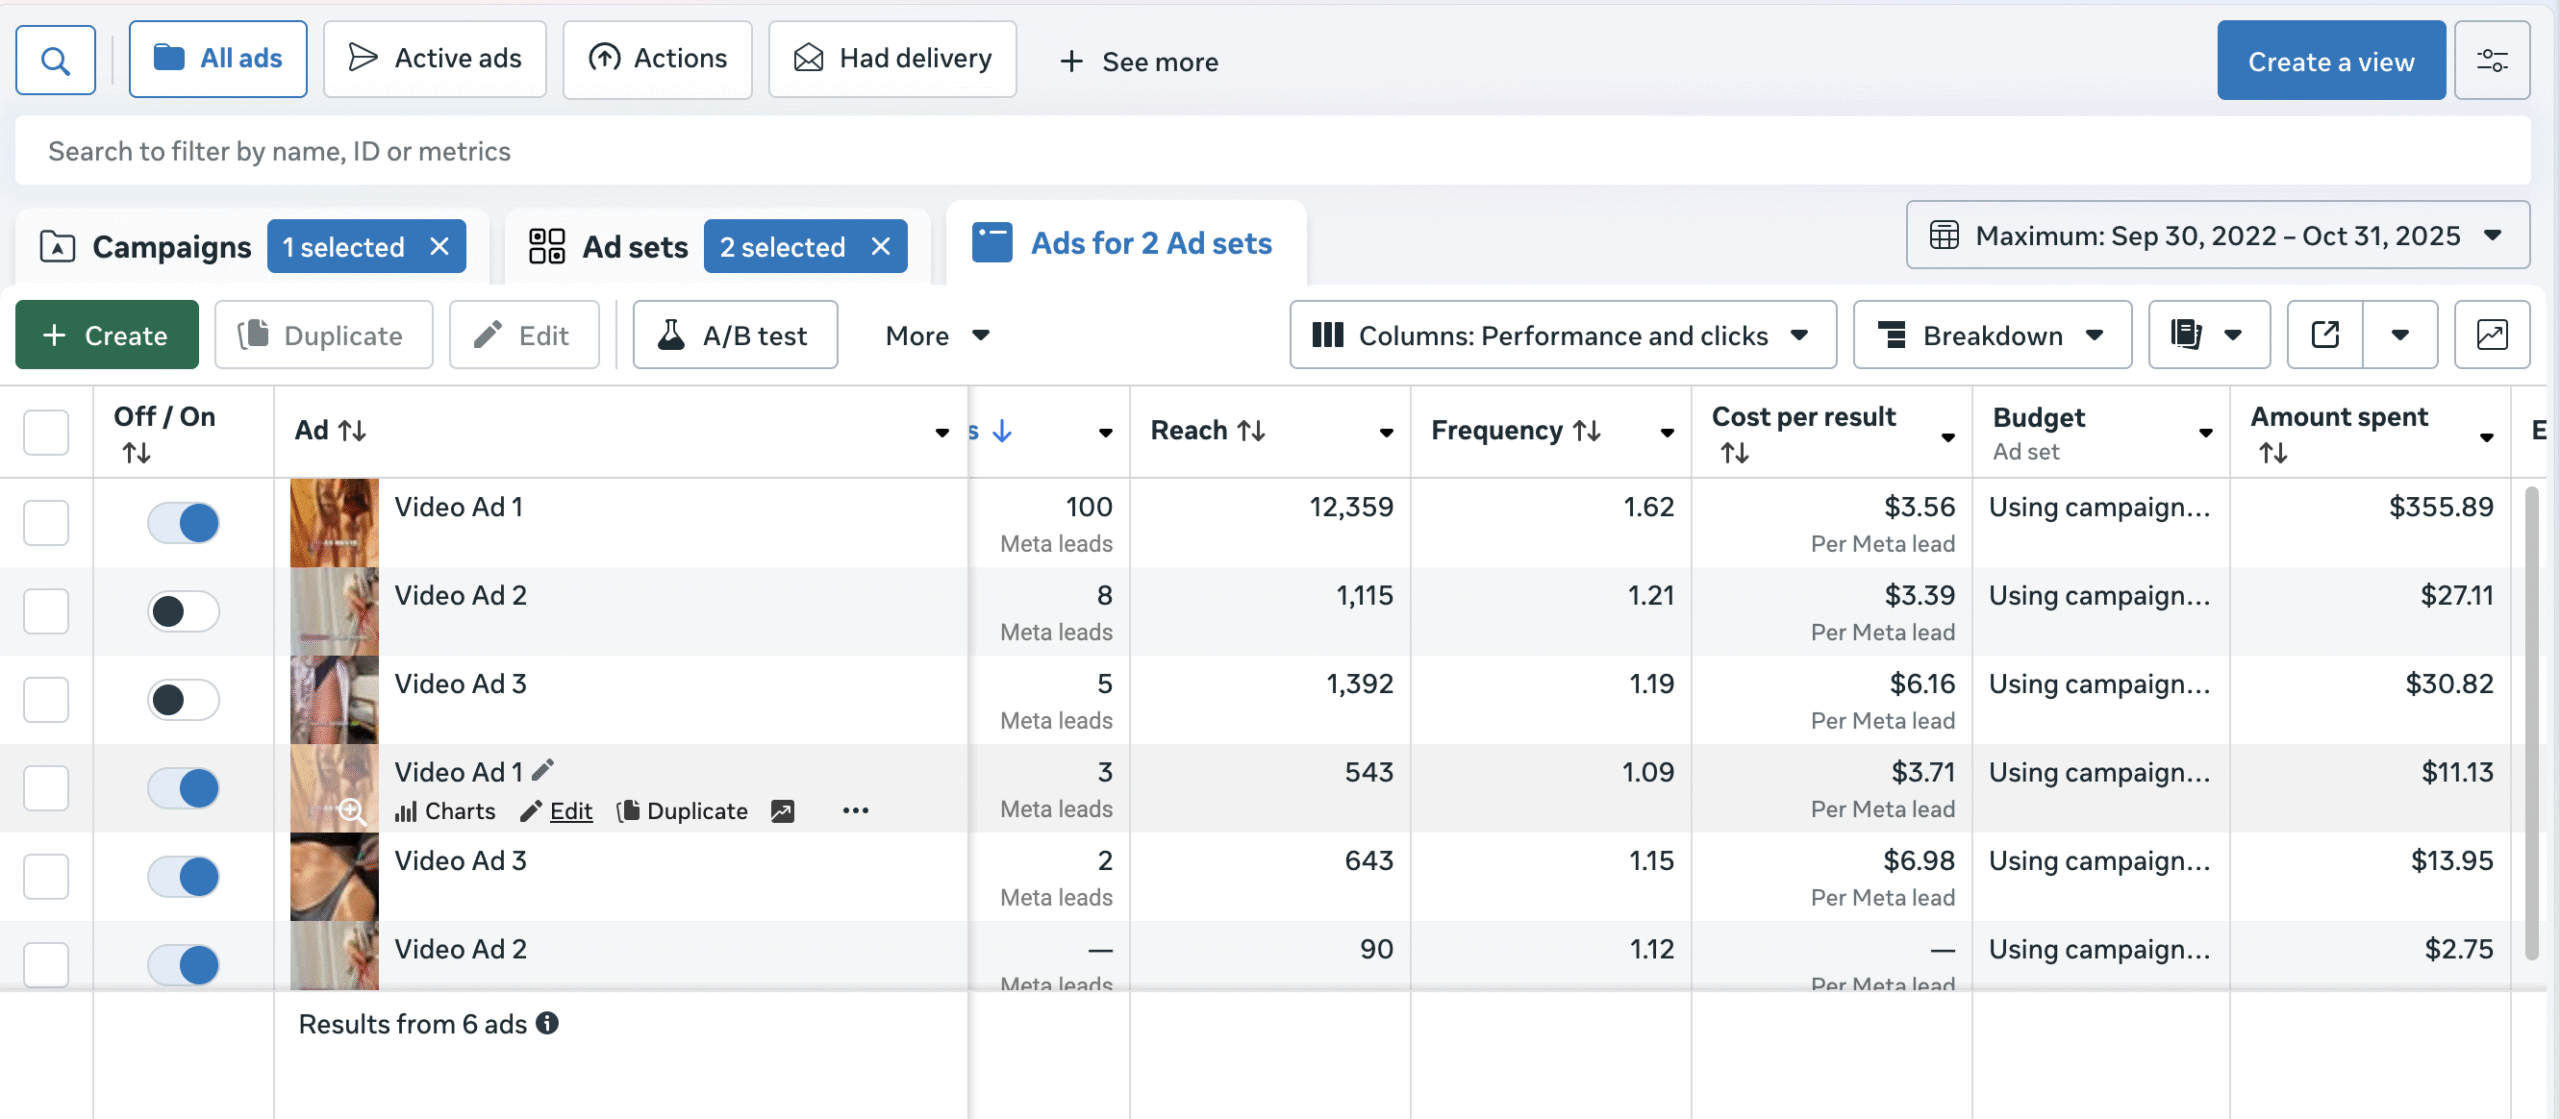Open the Columns: Performance and clicks dropdown

[1563, 334]
